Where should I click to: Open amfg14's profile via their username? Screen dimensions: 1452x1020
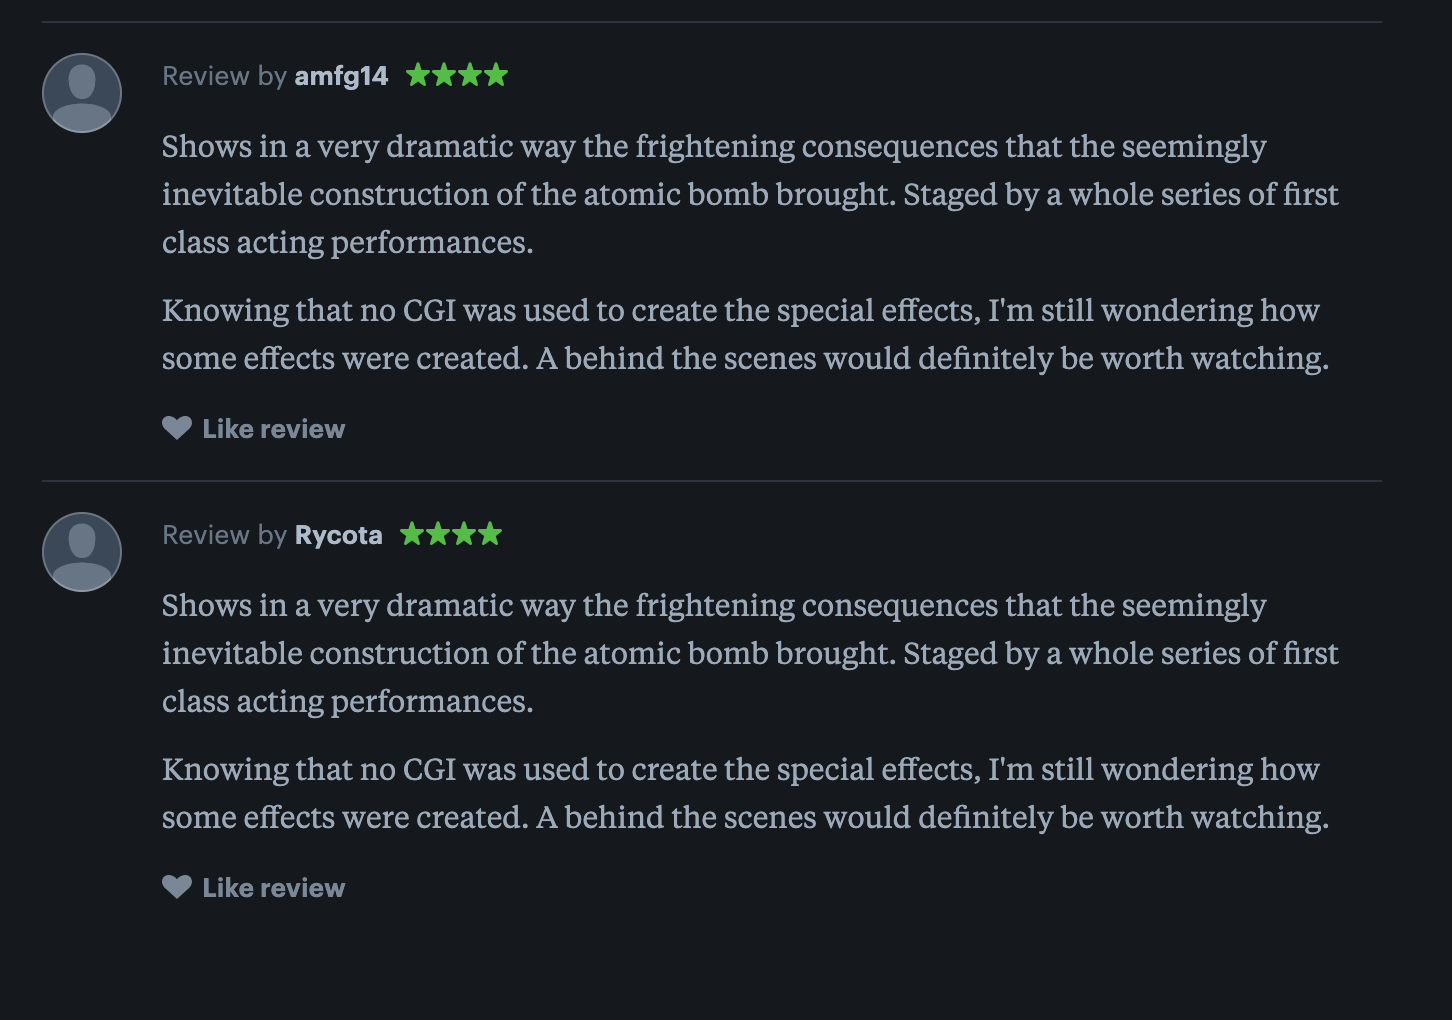coord(340,76)
